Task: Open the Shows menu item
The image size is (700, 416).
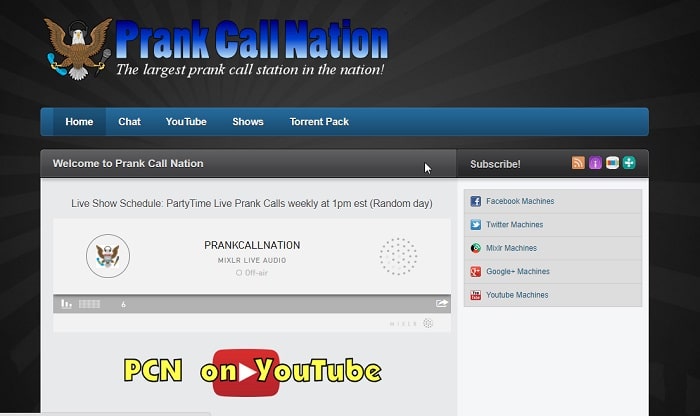Action: [248, 122]
